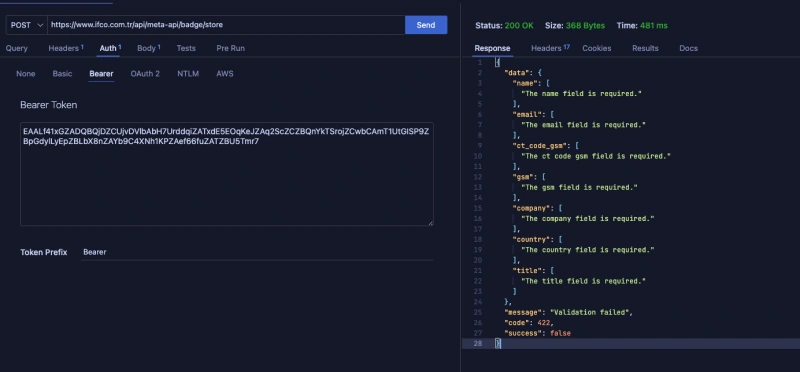Viewport: 800px width, 372px height.
Task: Click inside the Bearer Token text area
Action: coord(227,173)
